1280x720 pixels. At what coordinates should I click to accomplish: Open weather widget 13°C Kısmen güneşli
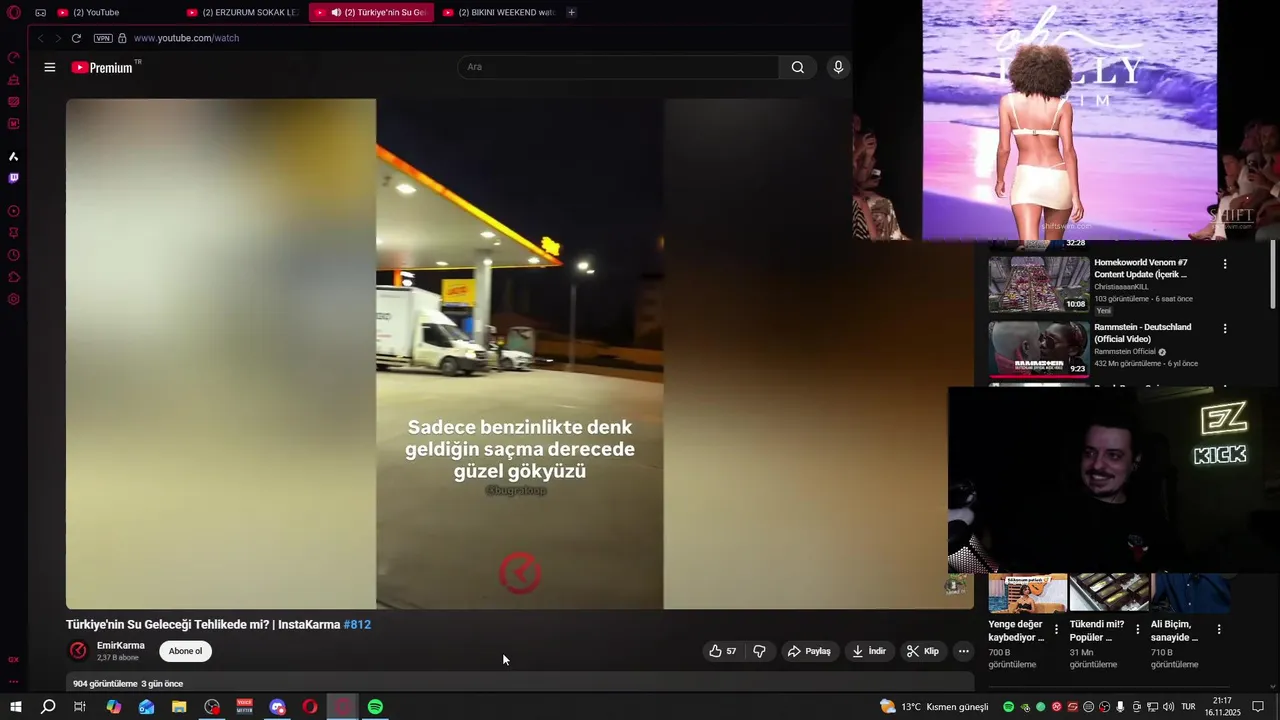click(x=934, y=707)
